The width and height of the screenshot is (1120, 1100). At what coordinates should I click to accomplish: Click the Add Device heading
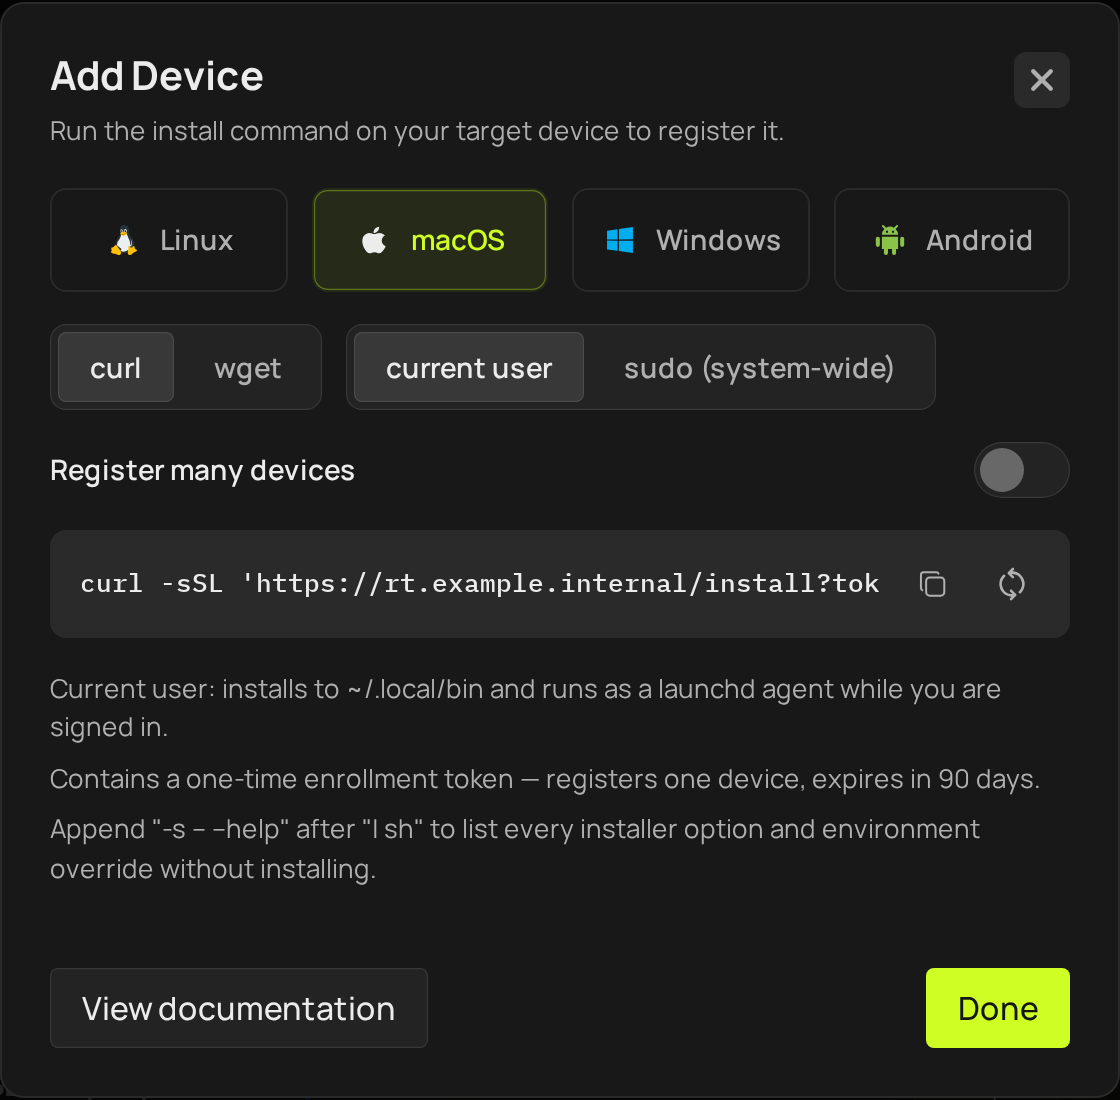[157, 76]
